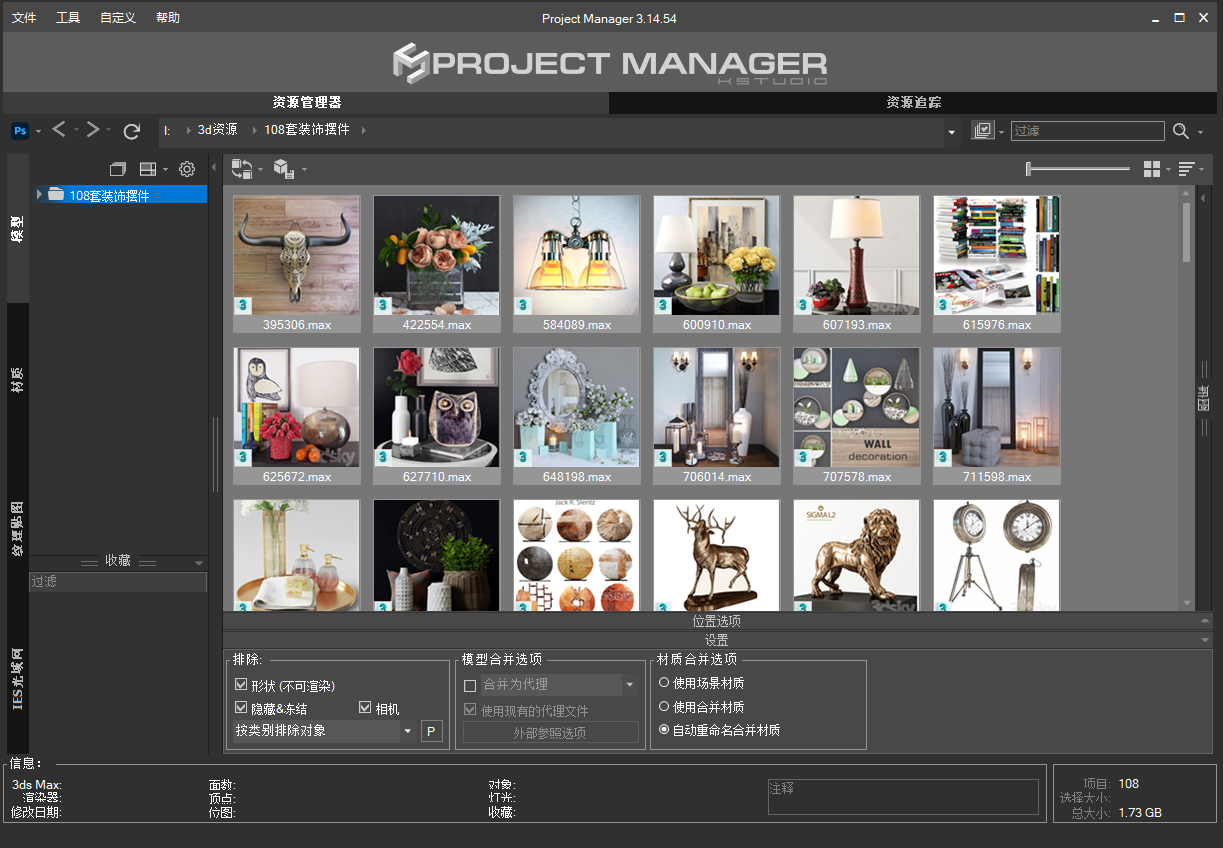Click the P button beside category dropdown
1223x848 pixels.
tap(431, 731)
